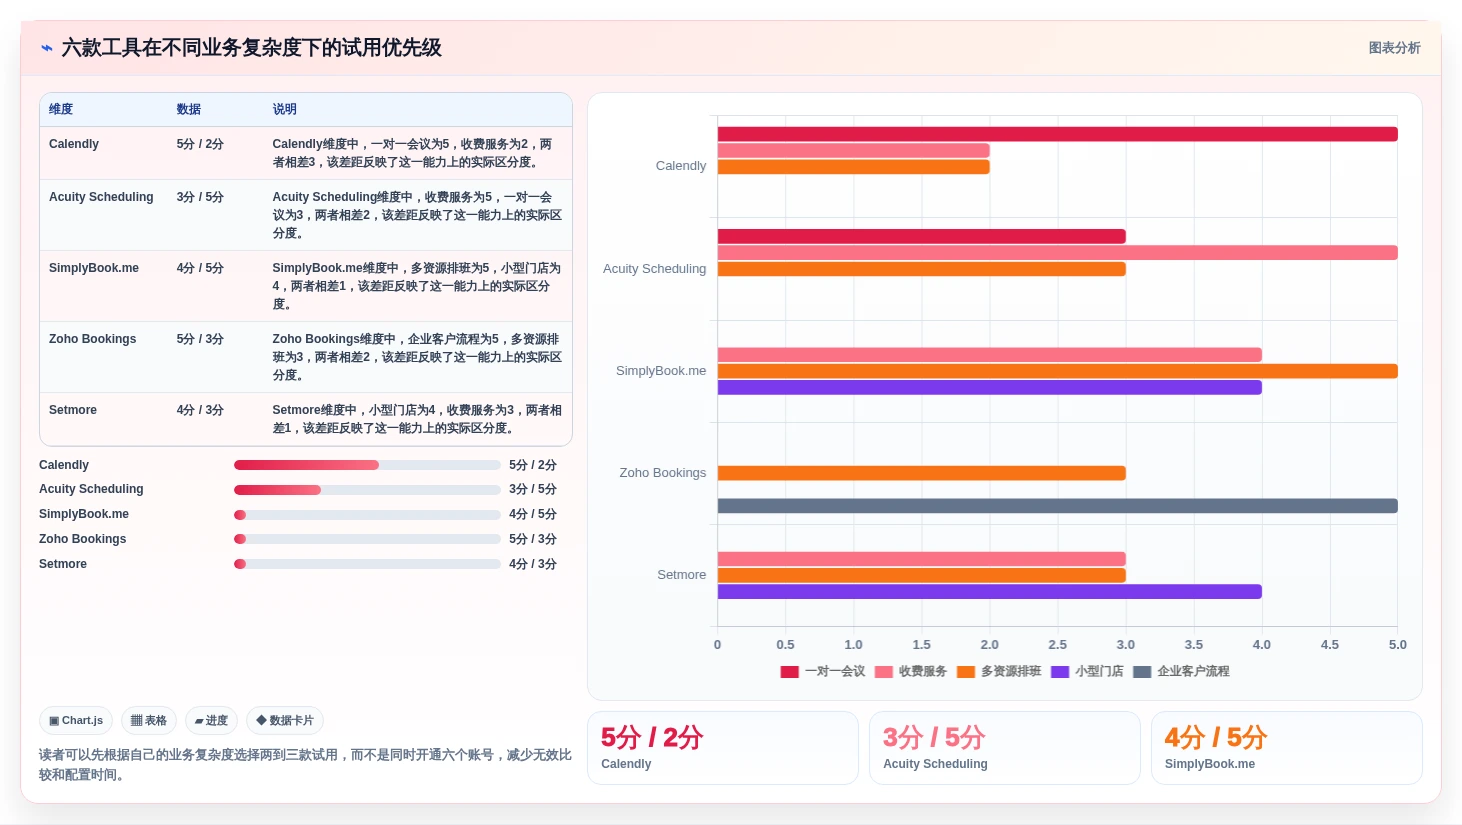1462x825 pixels.
Task: Click the 4分 / 3分 value in Setmore table row
Action: [x=200, y=410]
